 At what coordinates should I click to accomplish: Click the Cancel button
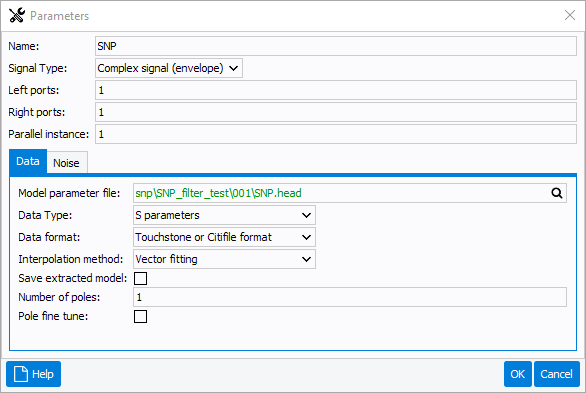[x=556, y=374]
